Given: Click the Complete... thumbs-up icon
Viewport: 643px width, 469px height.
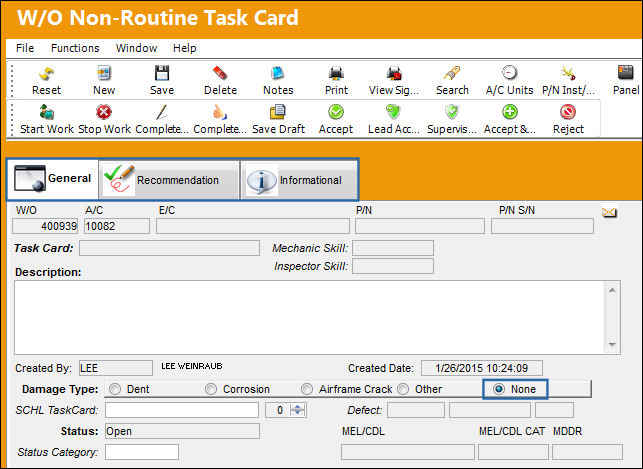Looking at the screenshot, I should tap(220, 112).
